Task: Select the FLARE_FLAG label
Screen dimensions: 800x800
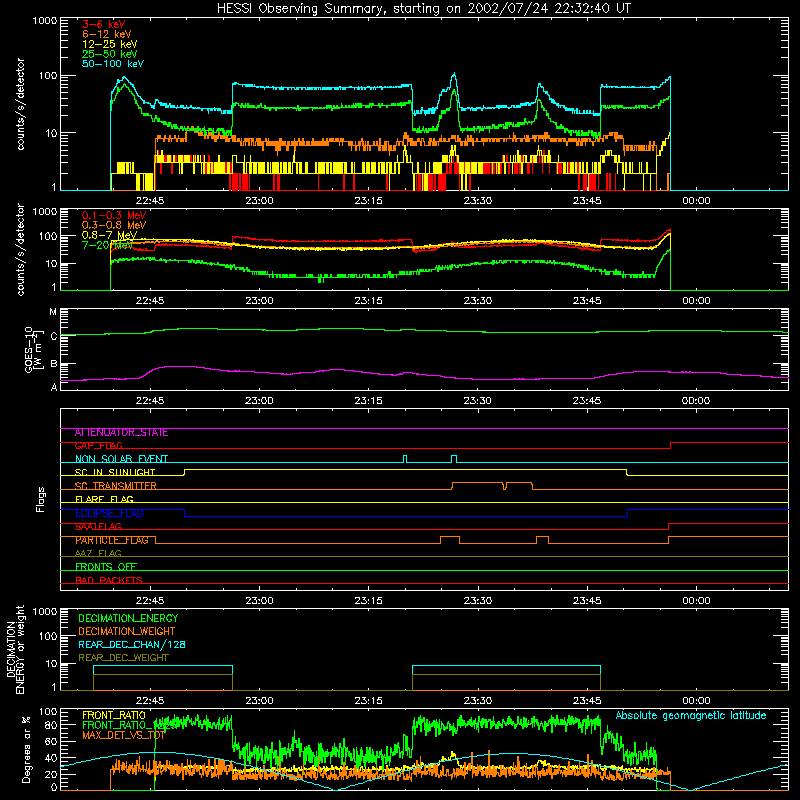Action: [x=104, y=499]
